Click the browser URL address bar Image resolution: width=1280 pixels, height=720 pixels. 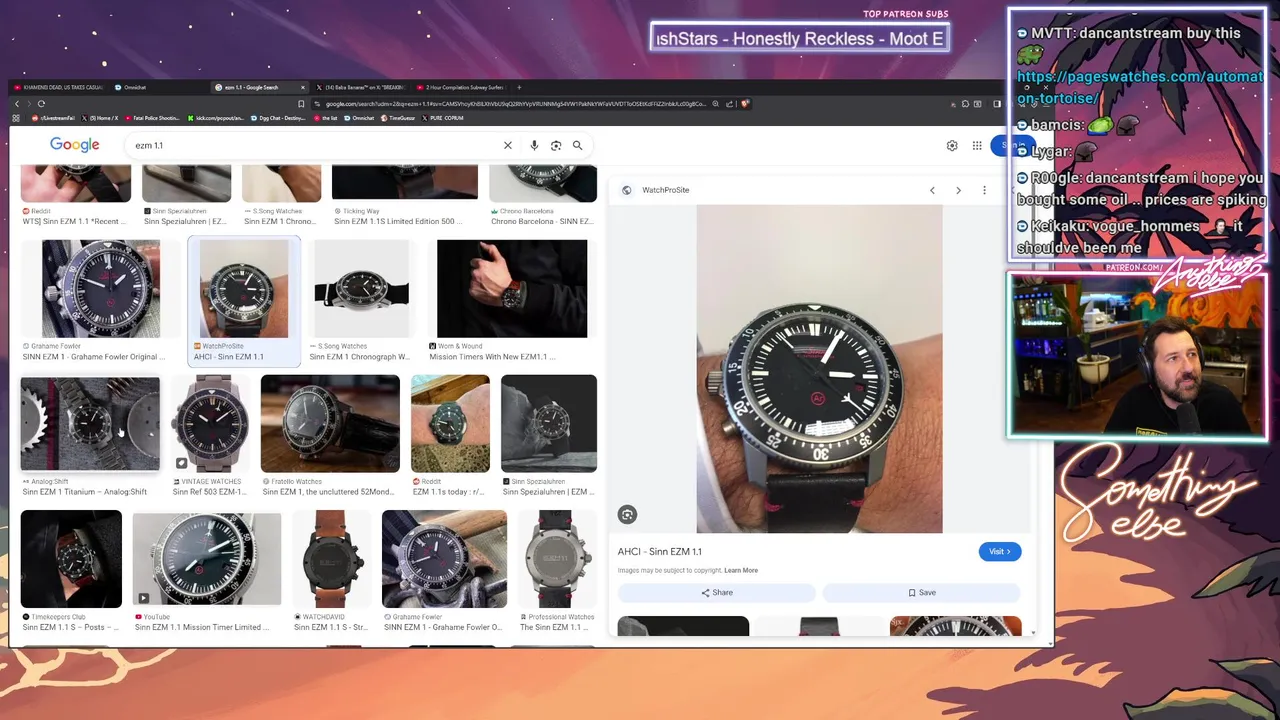[515, 104]
